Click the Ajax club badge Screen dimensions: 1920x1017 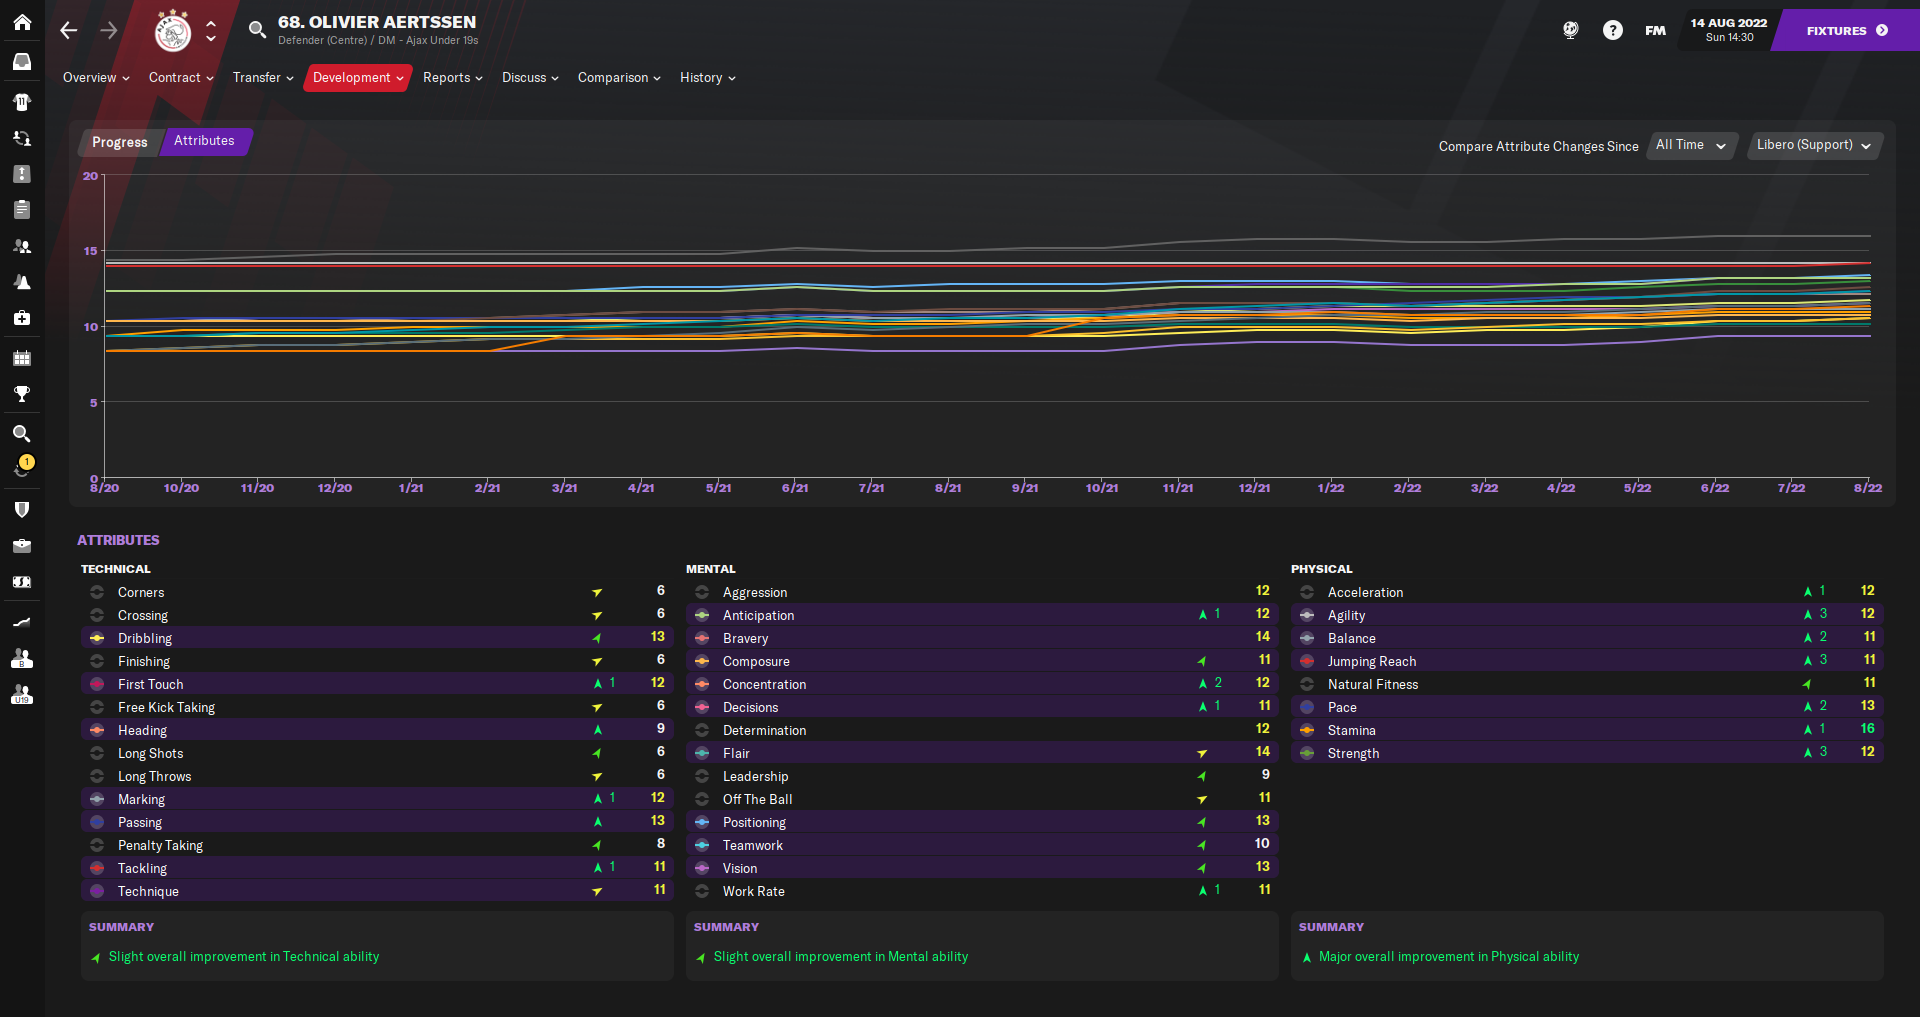pyautogui.click(x=173, y=31)
